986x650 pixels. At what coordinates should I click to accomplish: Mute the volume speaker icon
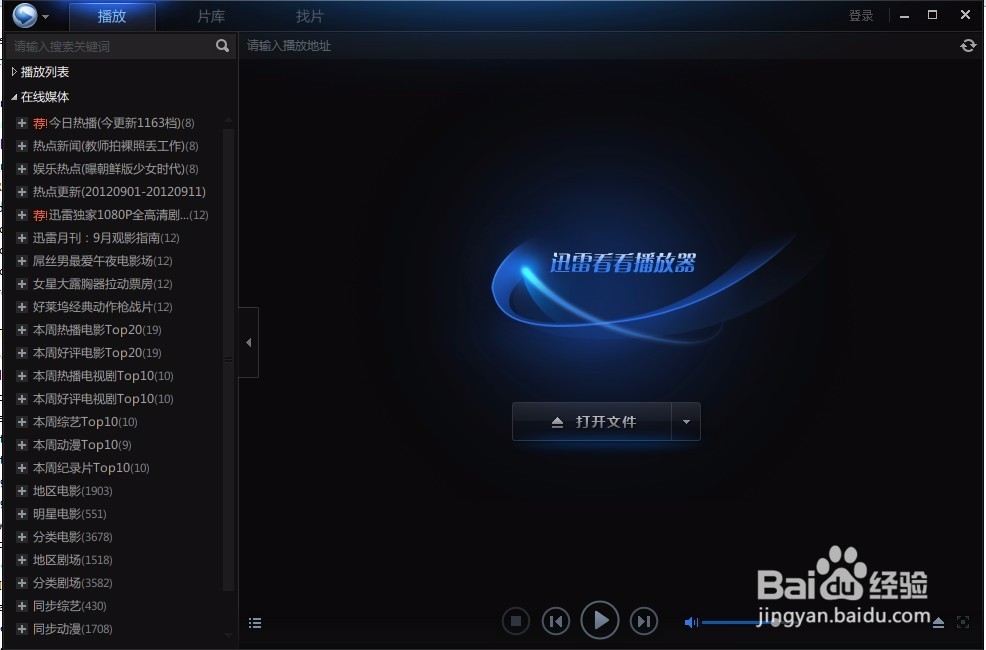click(691, 622)
